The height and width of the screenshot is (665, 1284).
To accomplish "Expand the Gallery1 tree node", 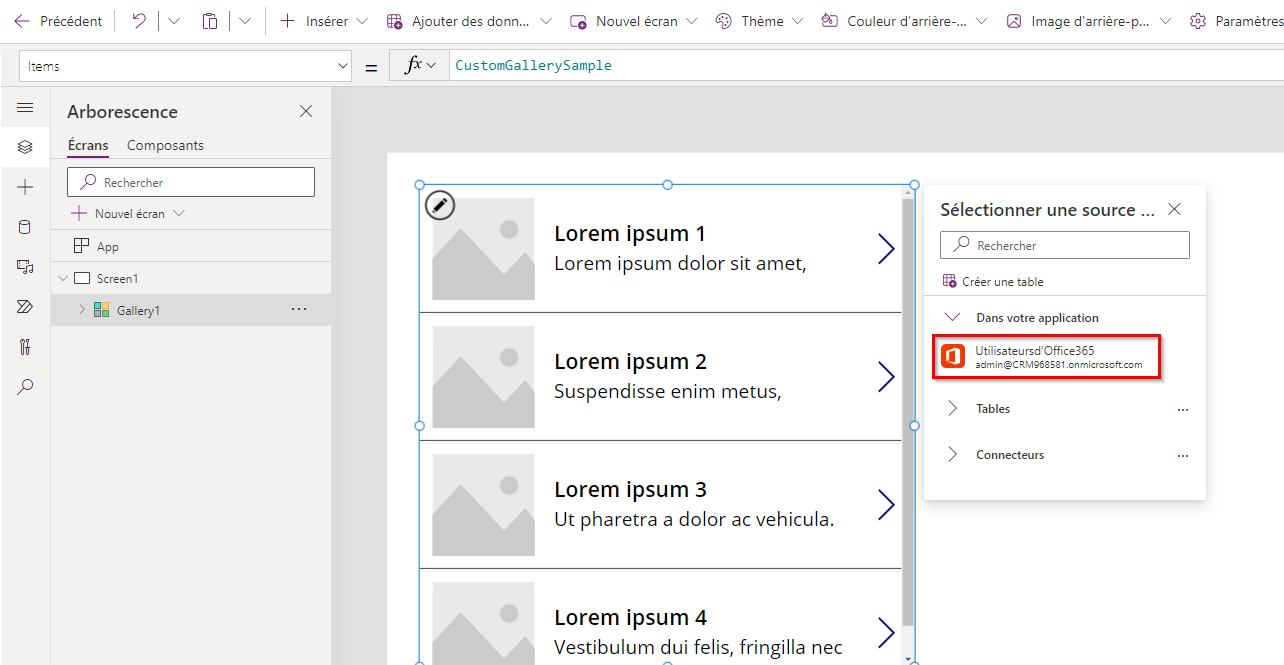I will [82, 310].
